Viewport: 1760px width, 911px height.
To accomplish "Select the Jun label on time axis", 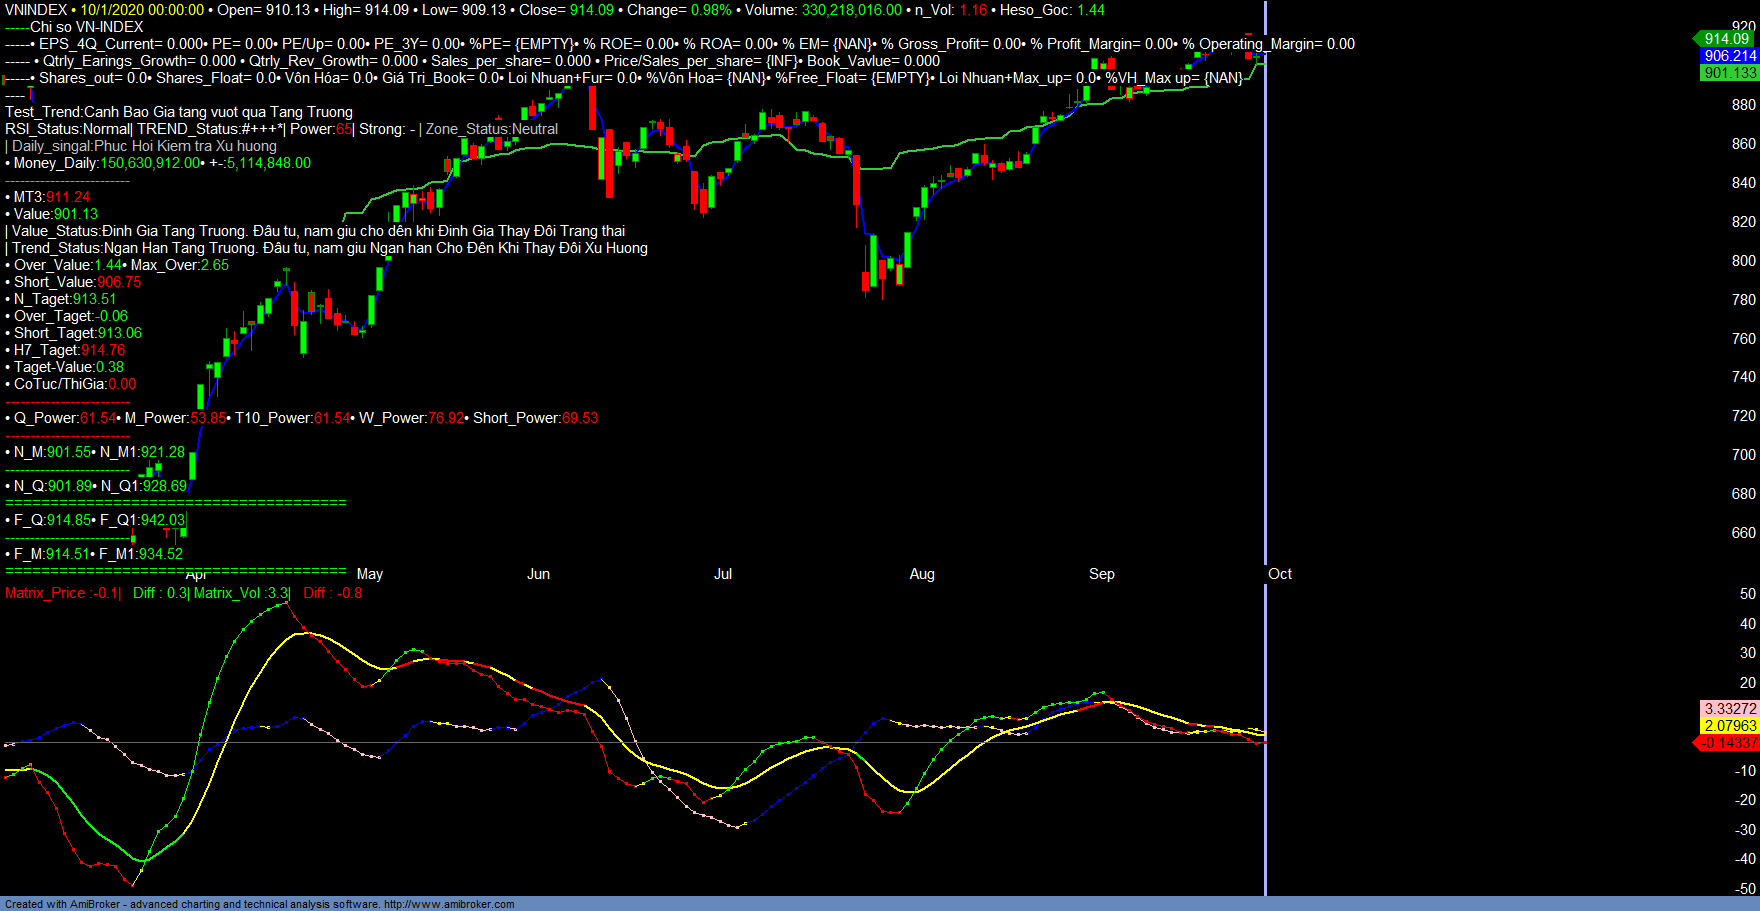I will (538, 574).
